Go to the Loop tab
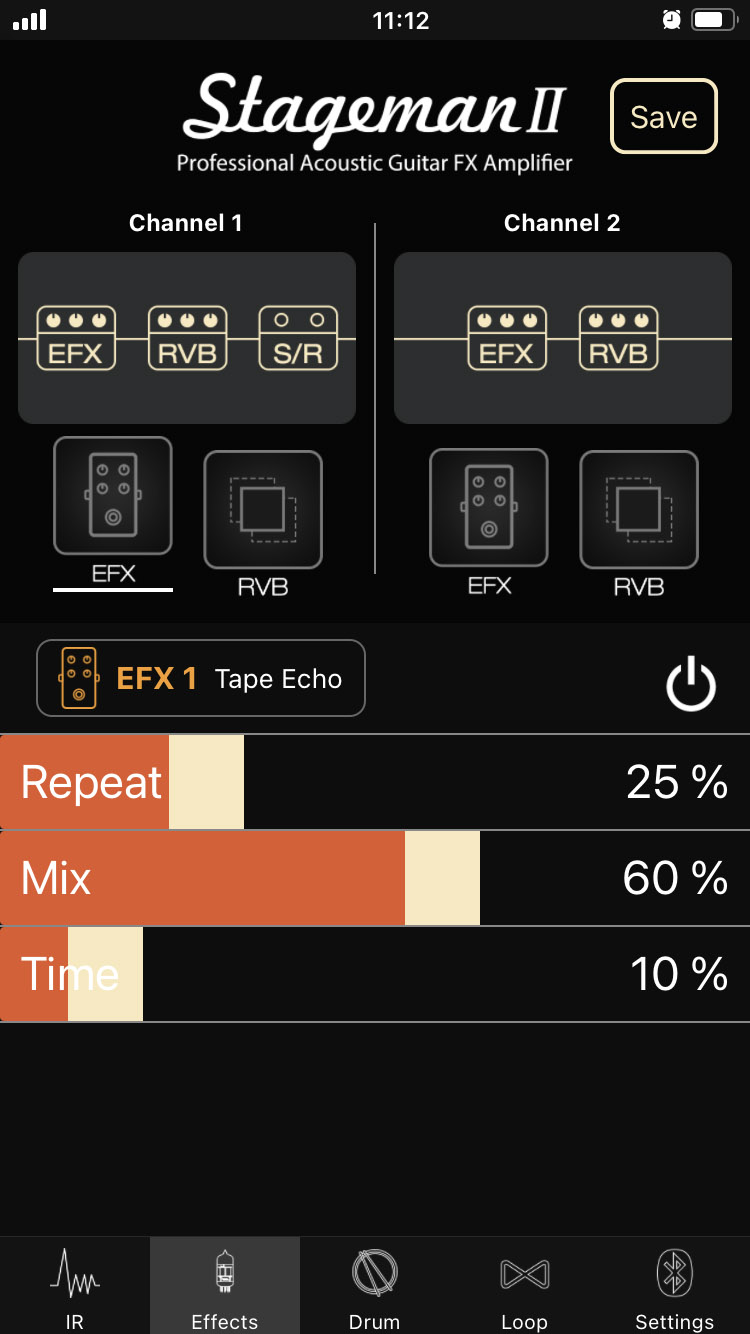Image resolution: width=750 pixels, height=1334 pixels. pyautogui.click(x=525, y=1288)
